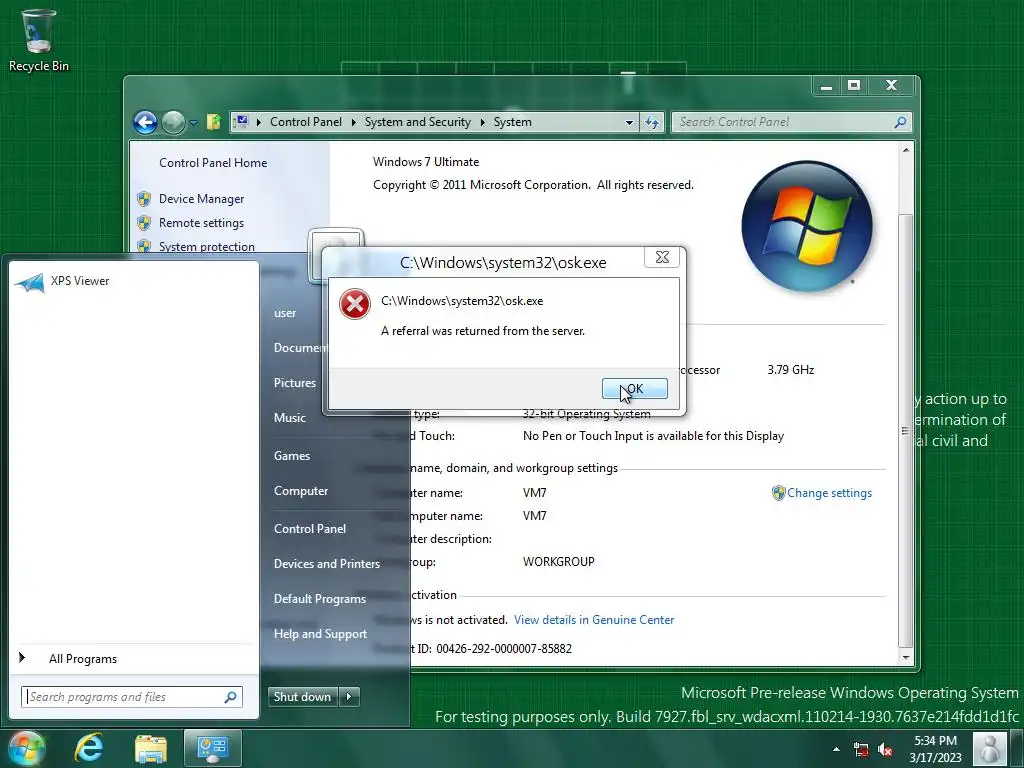Click the error icon in the dialog
The image size is (1024, 768).
tap(355, 304)
